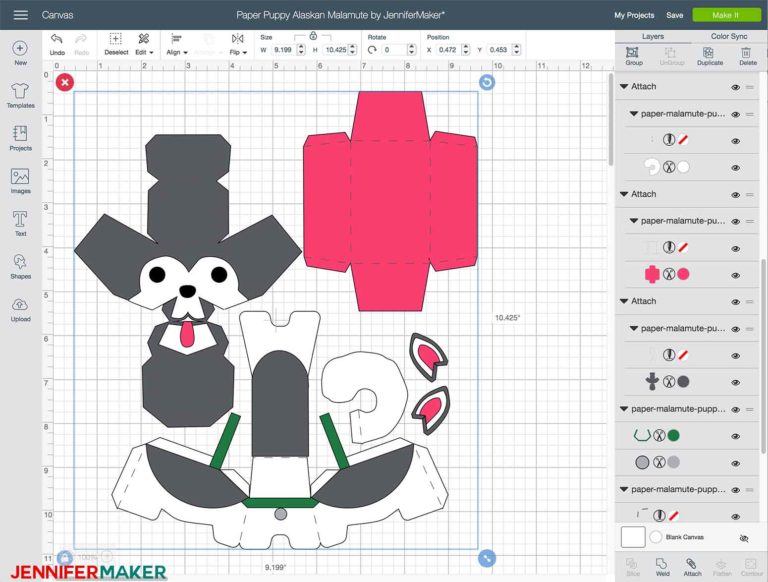
Task: Open the Images library
Action: tap(20, 181)
